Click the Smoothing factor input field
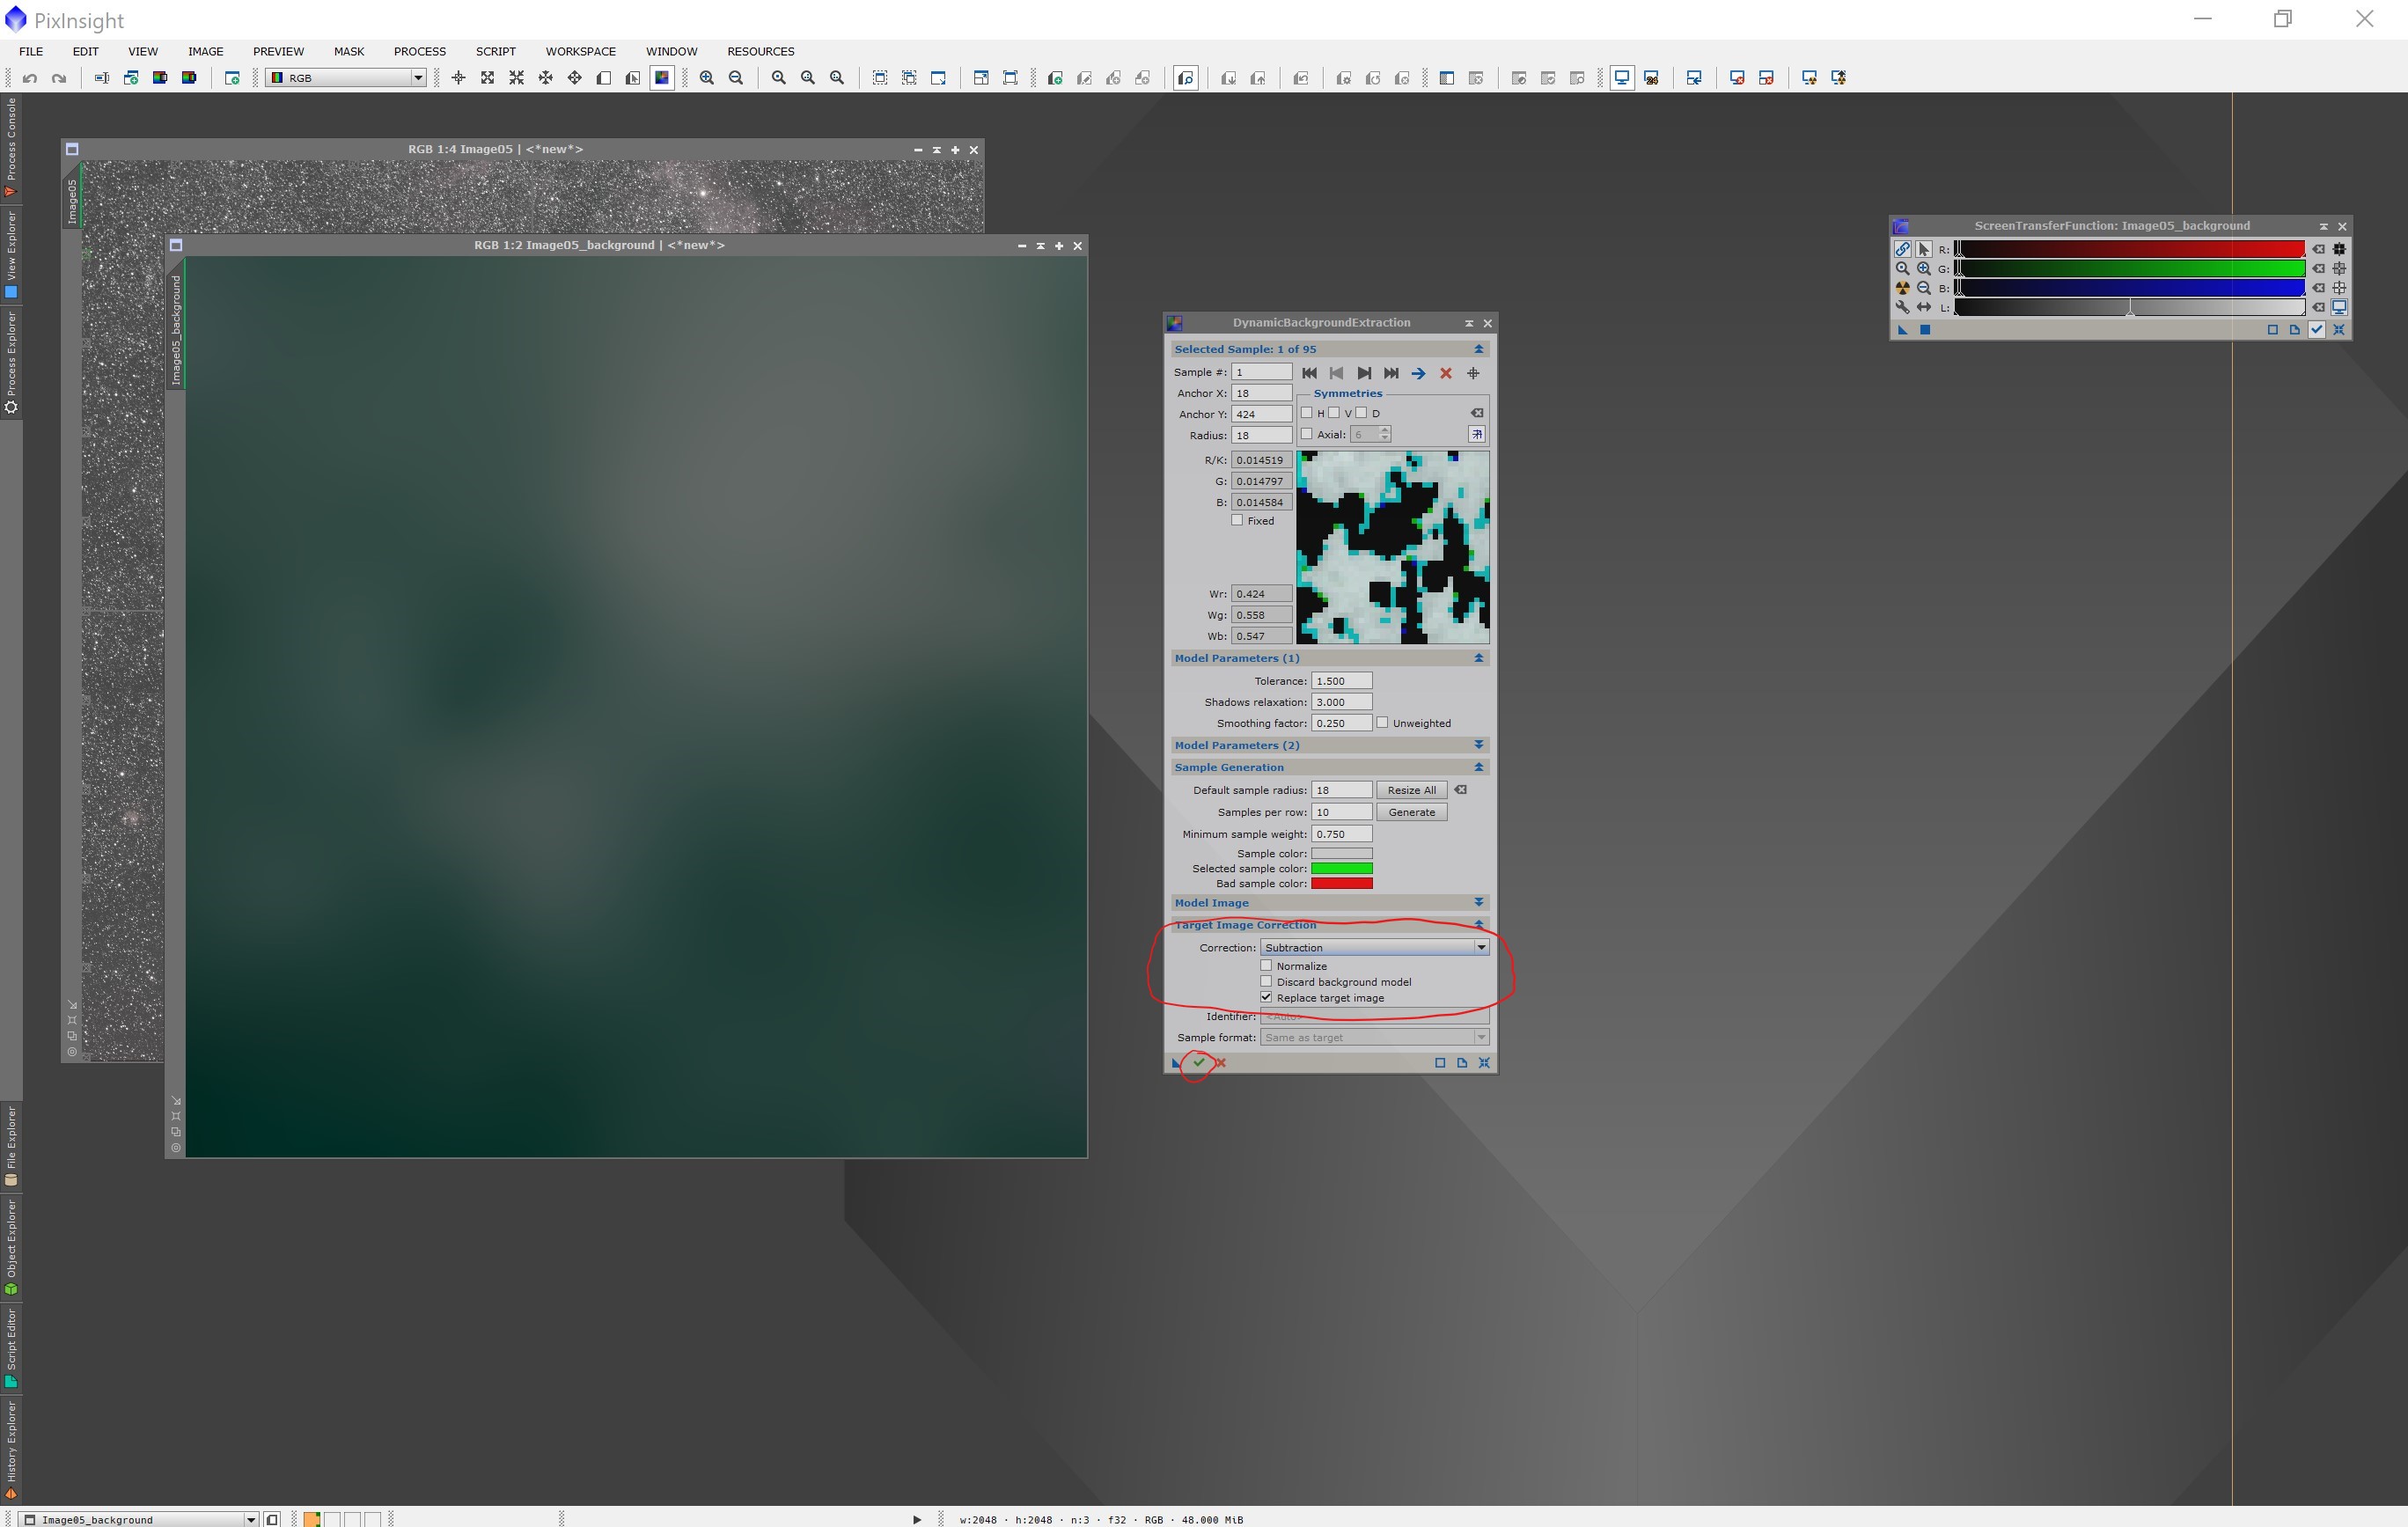2408x1527 pixels. point(1341,723)
